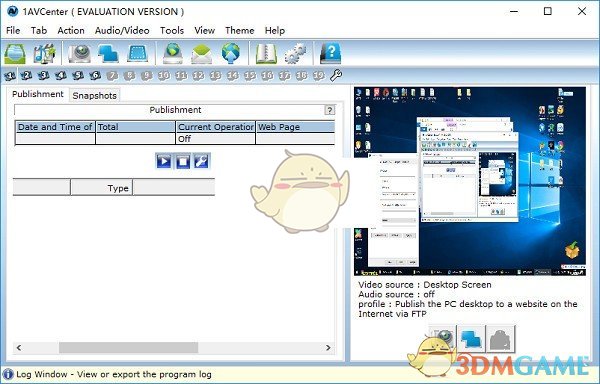Select the blue overlapping screens toolbar icon
This screenshot has width=600, height=384.
pyautogui.click(x=108, y=54)
